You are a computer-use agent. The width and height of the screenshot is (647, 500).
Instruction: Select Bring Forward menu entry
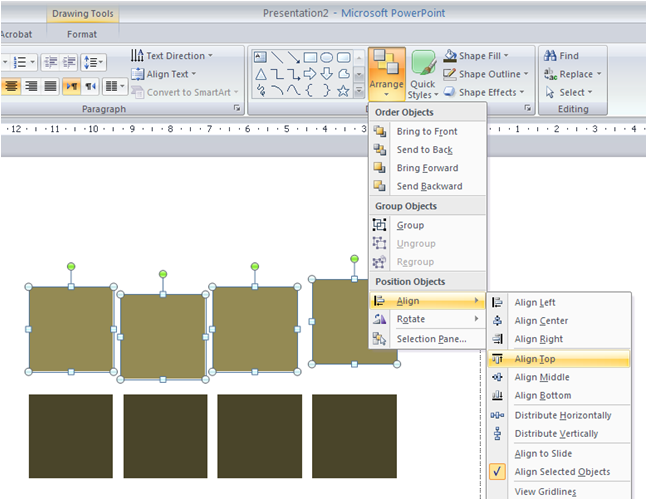click(x=427, y=168)
